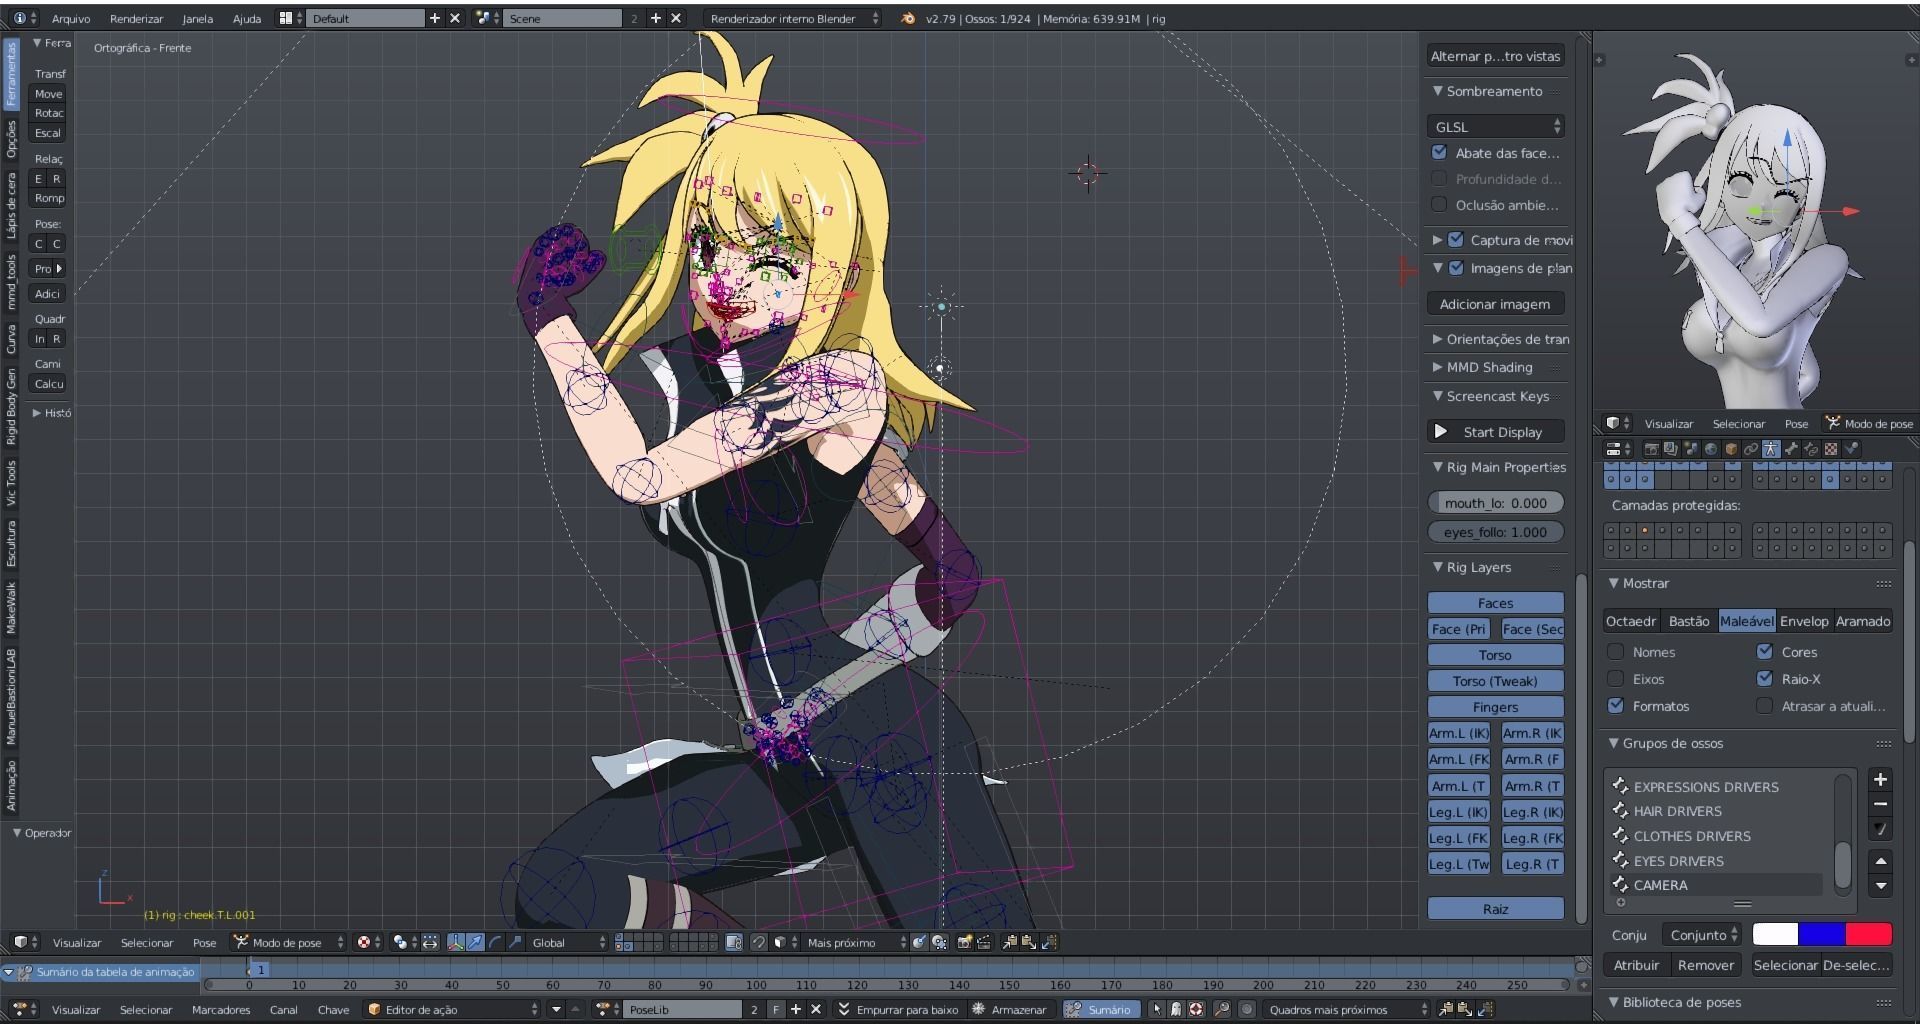Disable the Cores checkbox
Viewport: 1920px width, 1024px height.
click(1765, 651)
